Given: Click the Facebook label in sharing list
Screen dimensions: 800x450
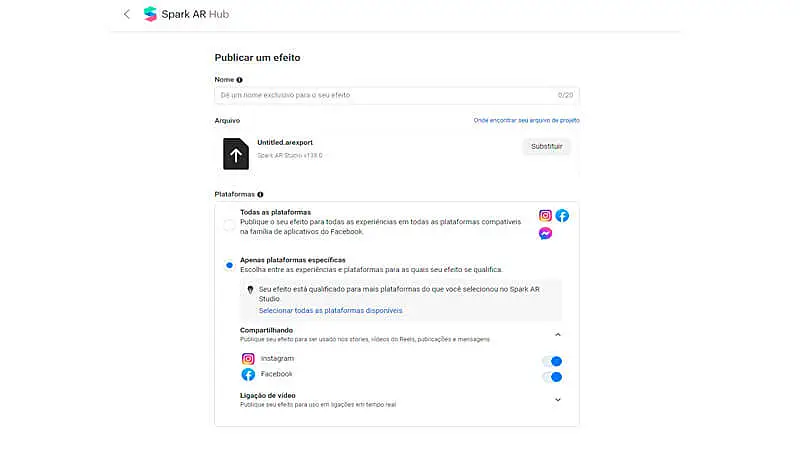Looking at the screenshot, I should pyautogui.click(x=277, y=374).
